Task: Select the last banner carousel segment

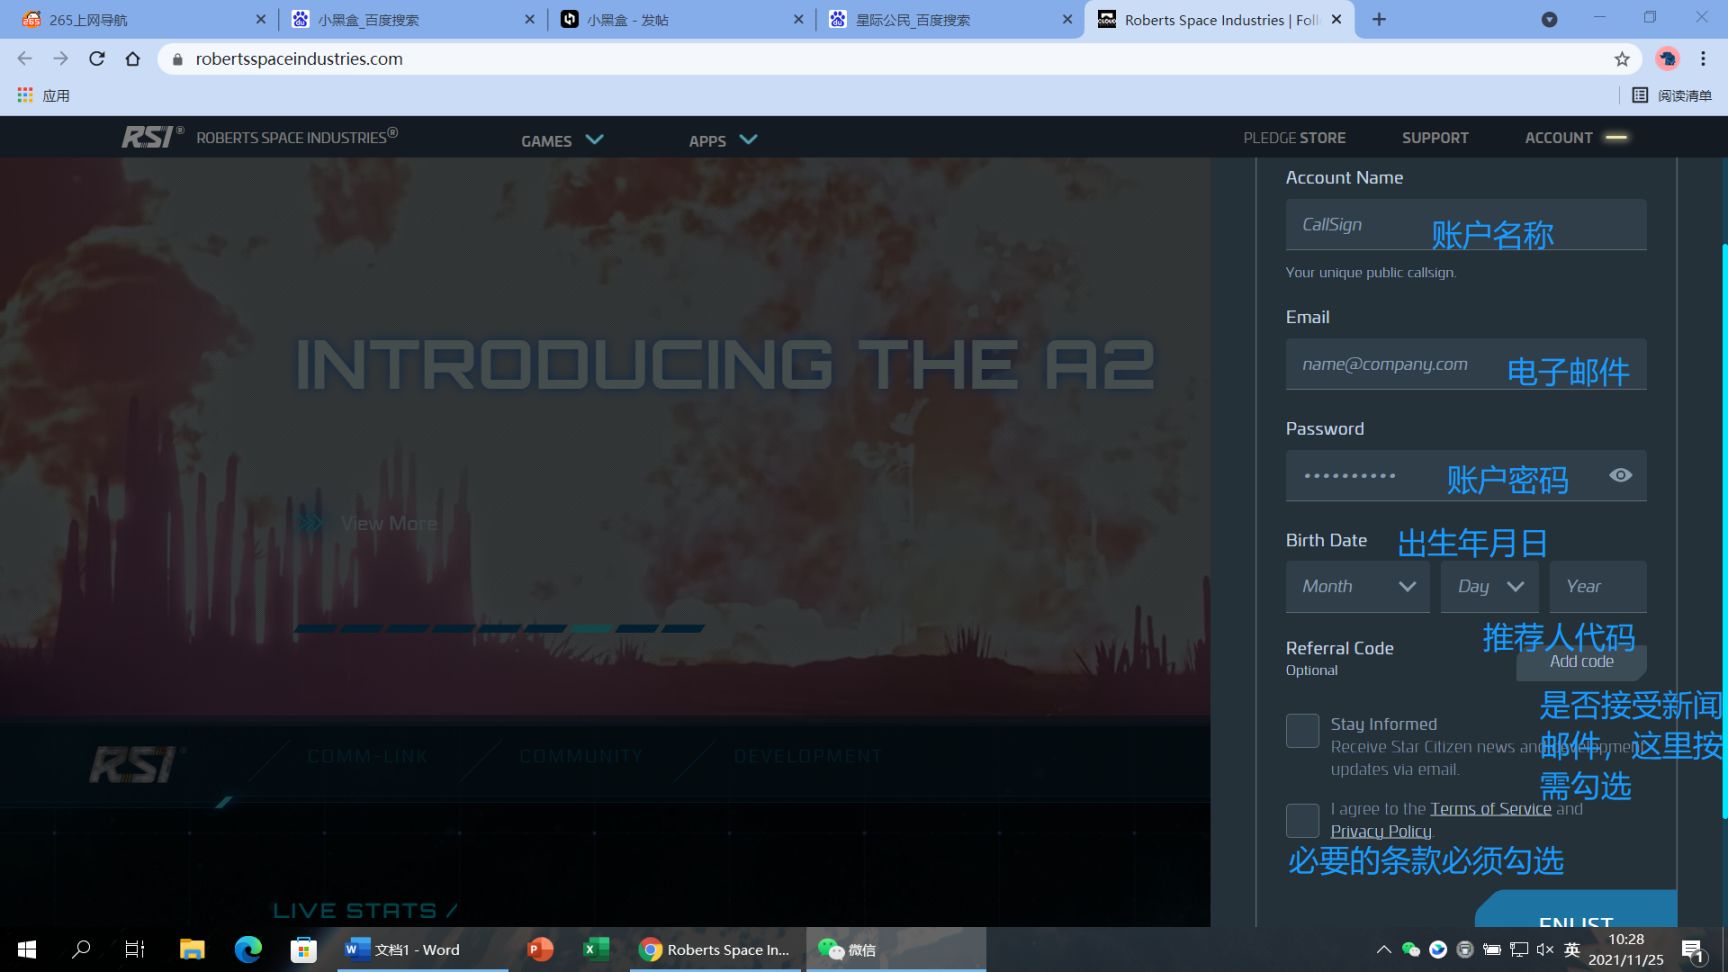Action: coord(683,629)
